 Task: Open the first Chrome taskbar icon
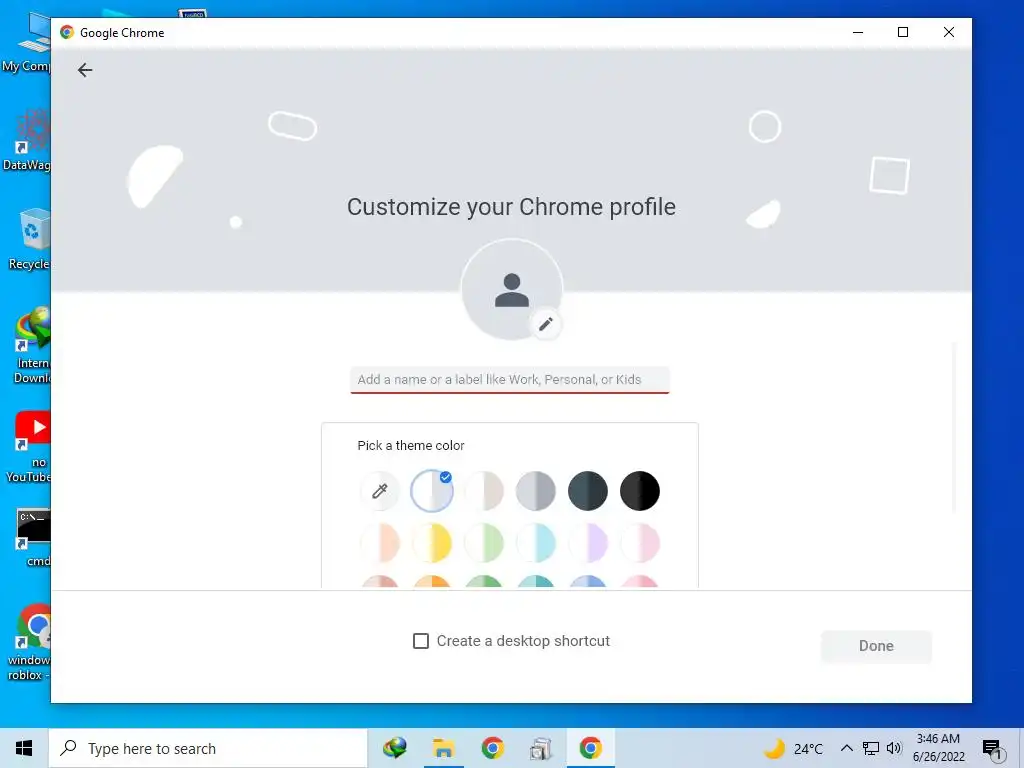tap(492, 748)
